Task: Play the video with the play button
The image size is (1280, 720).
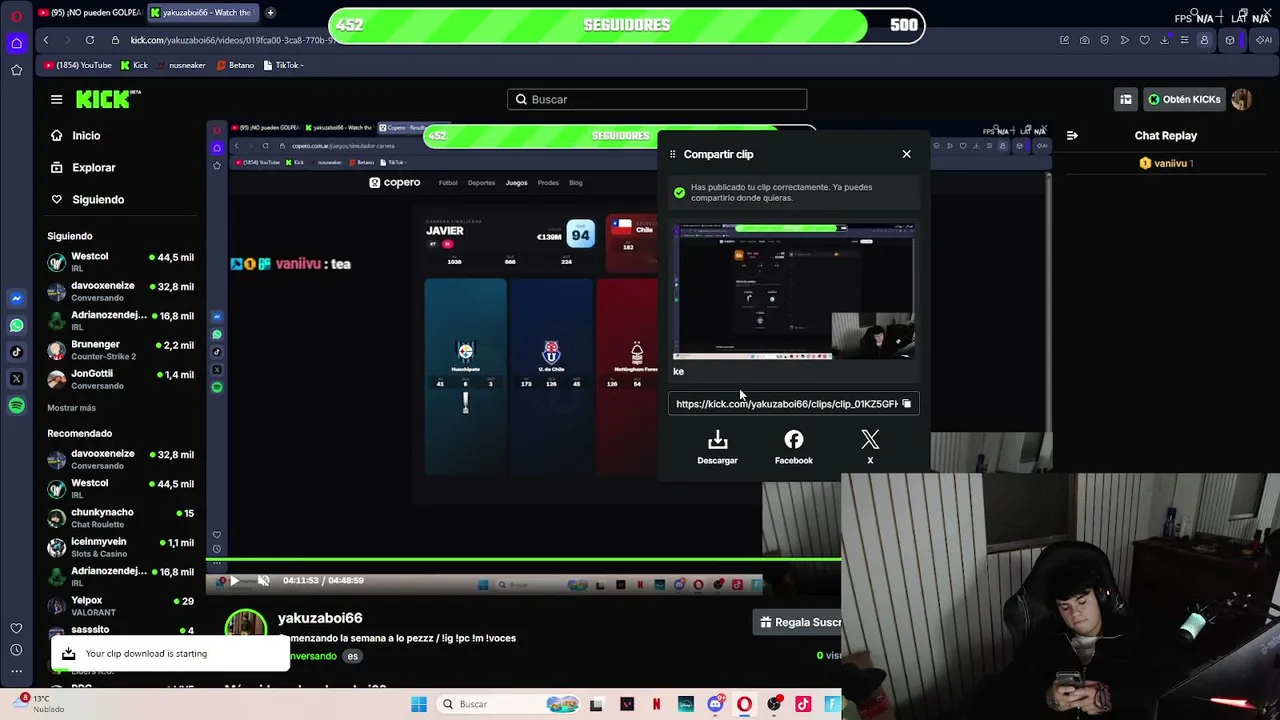Action: tap(234, 581)
